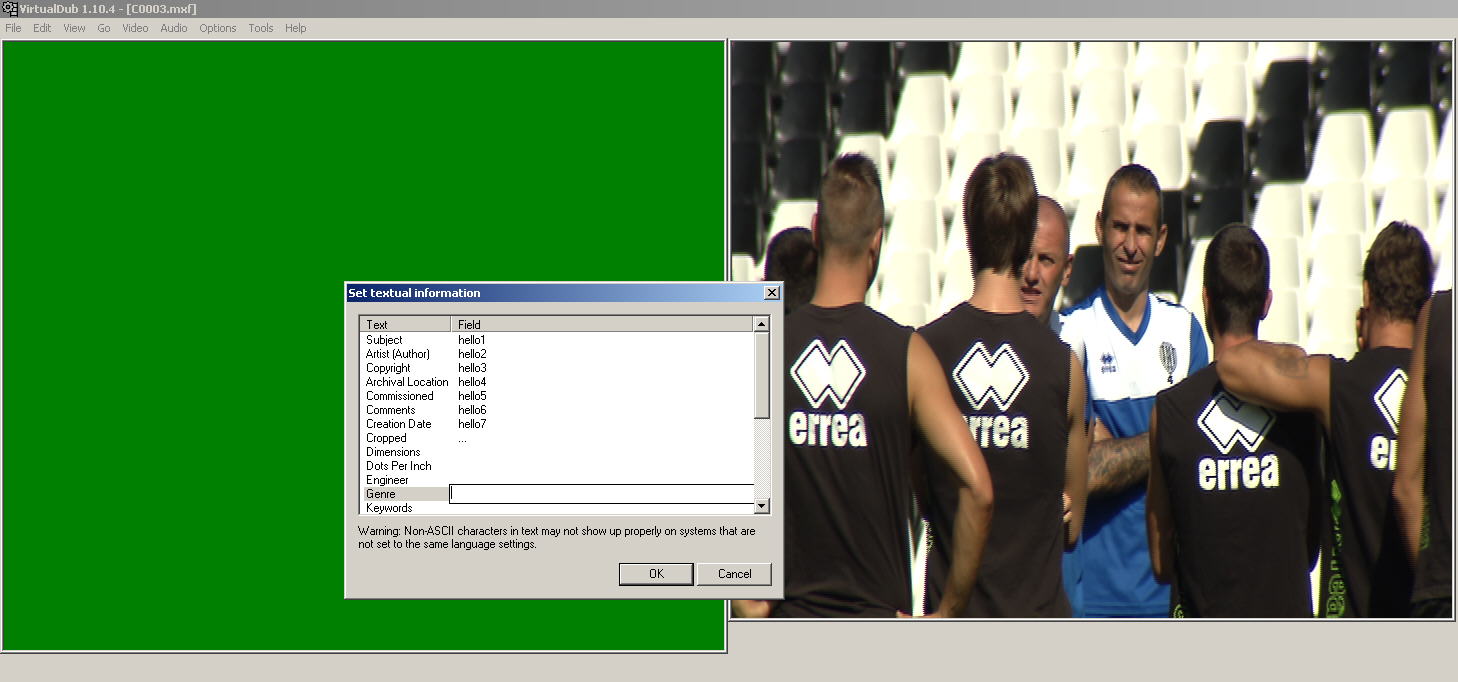Open the File menu
The height and width of the screenshot is (682, 1458).
pyautogui.click(x=13, y=28)
